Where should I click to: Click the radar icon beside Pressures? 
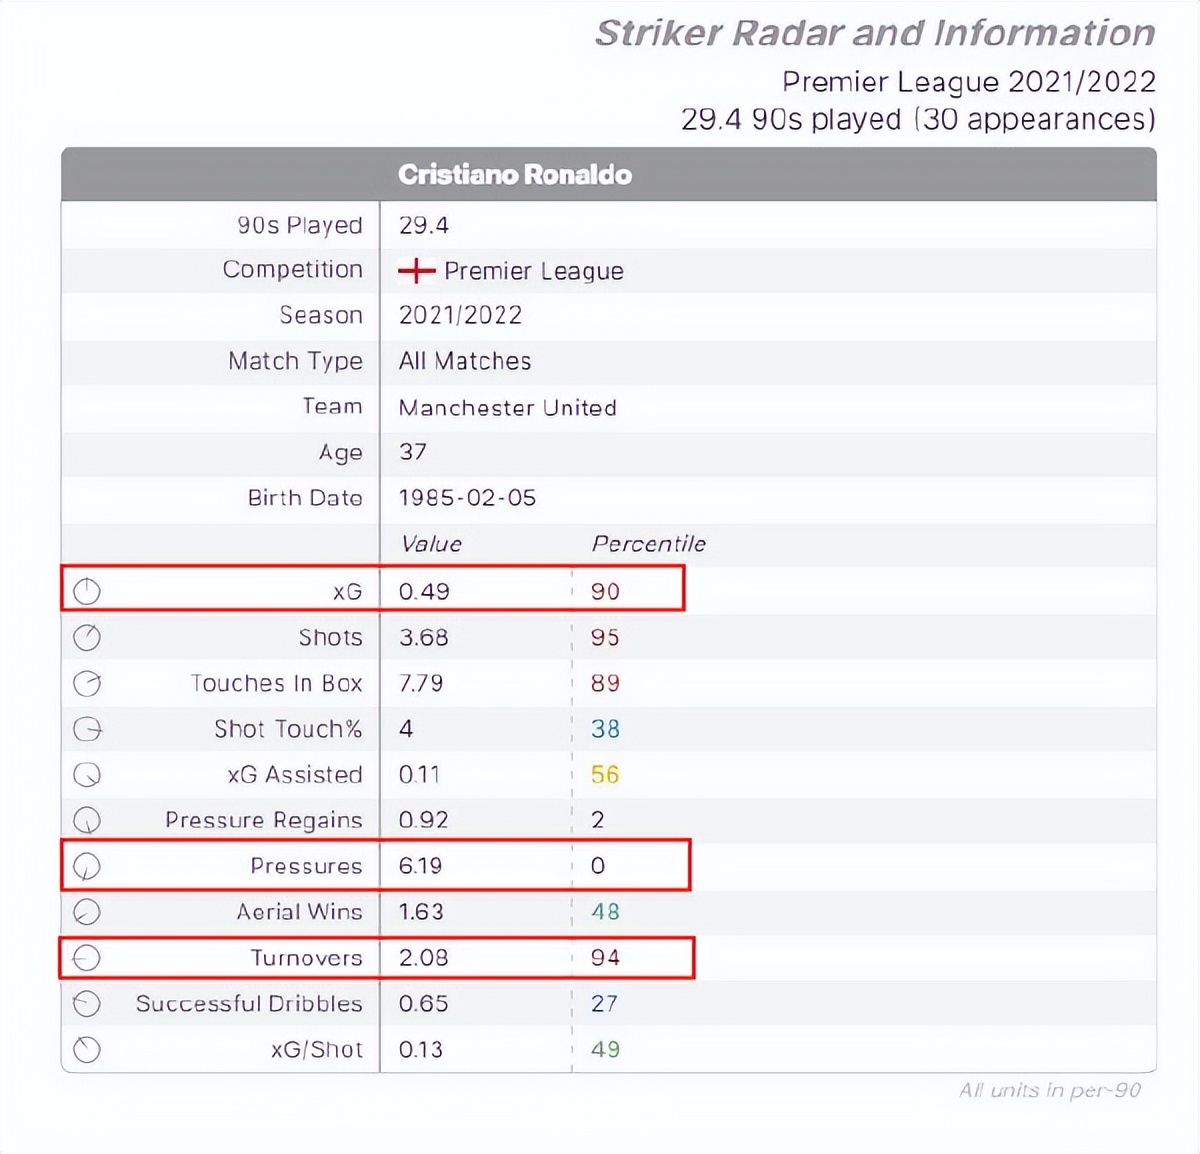pyautogui.click(x=87, y=866)
